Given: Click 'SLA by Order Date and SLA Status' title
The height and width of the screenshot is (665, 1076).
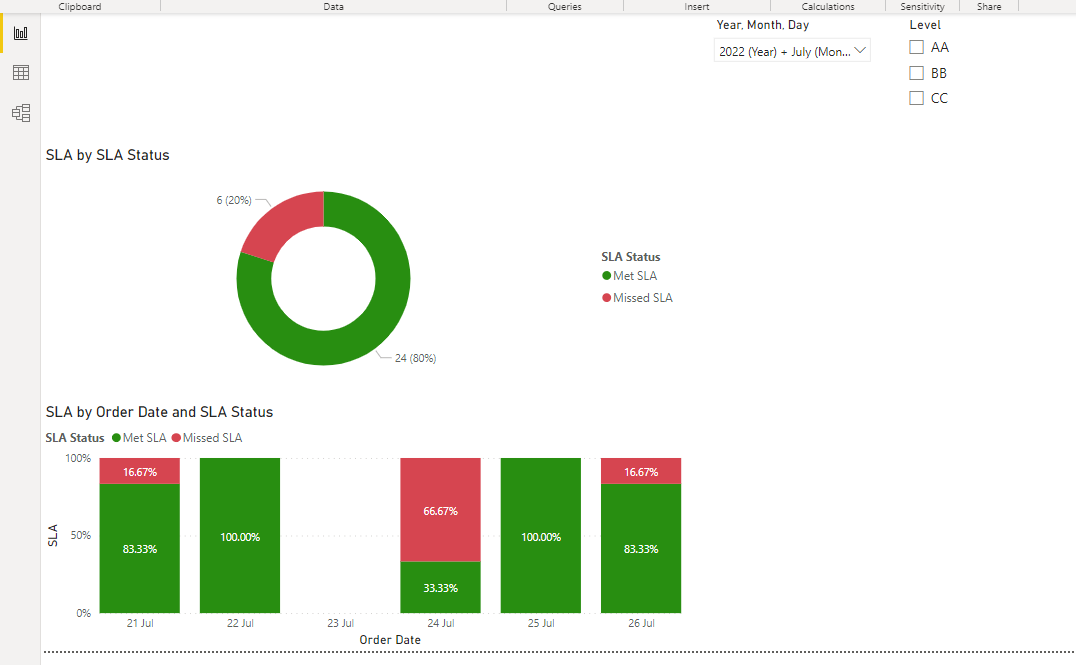Looking at the screenshot, I should pos(159,412).
